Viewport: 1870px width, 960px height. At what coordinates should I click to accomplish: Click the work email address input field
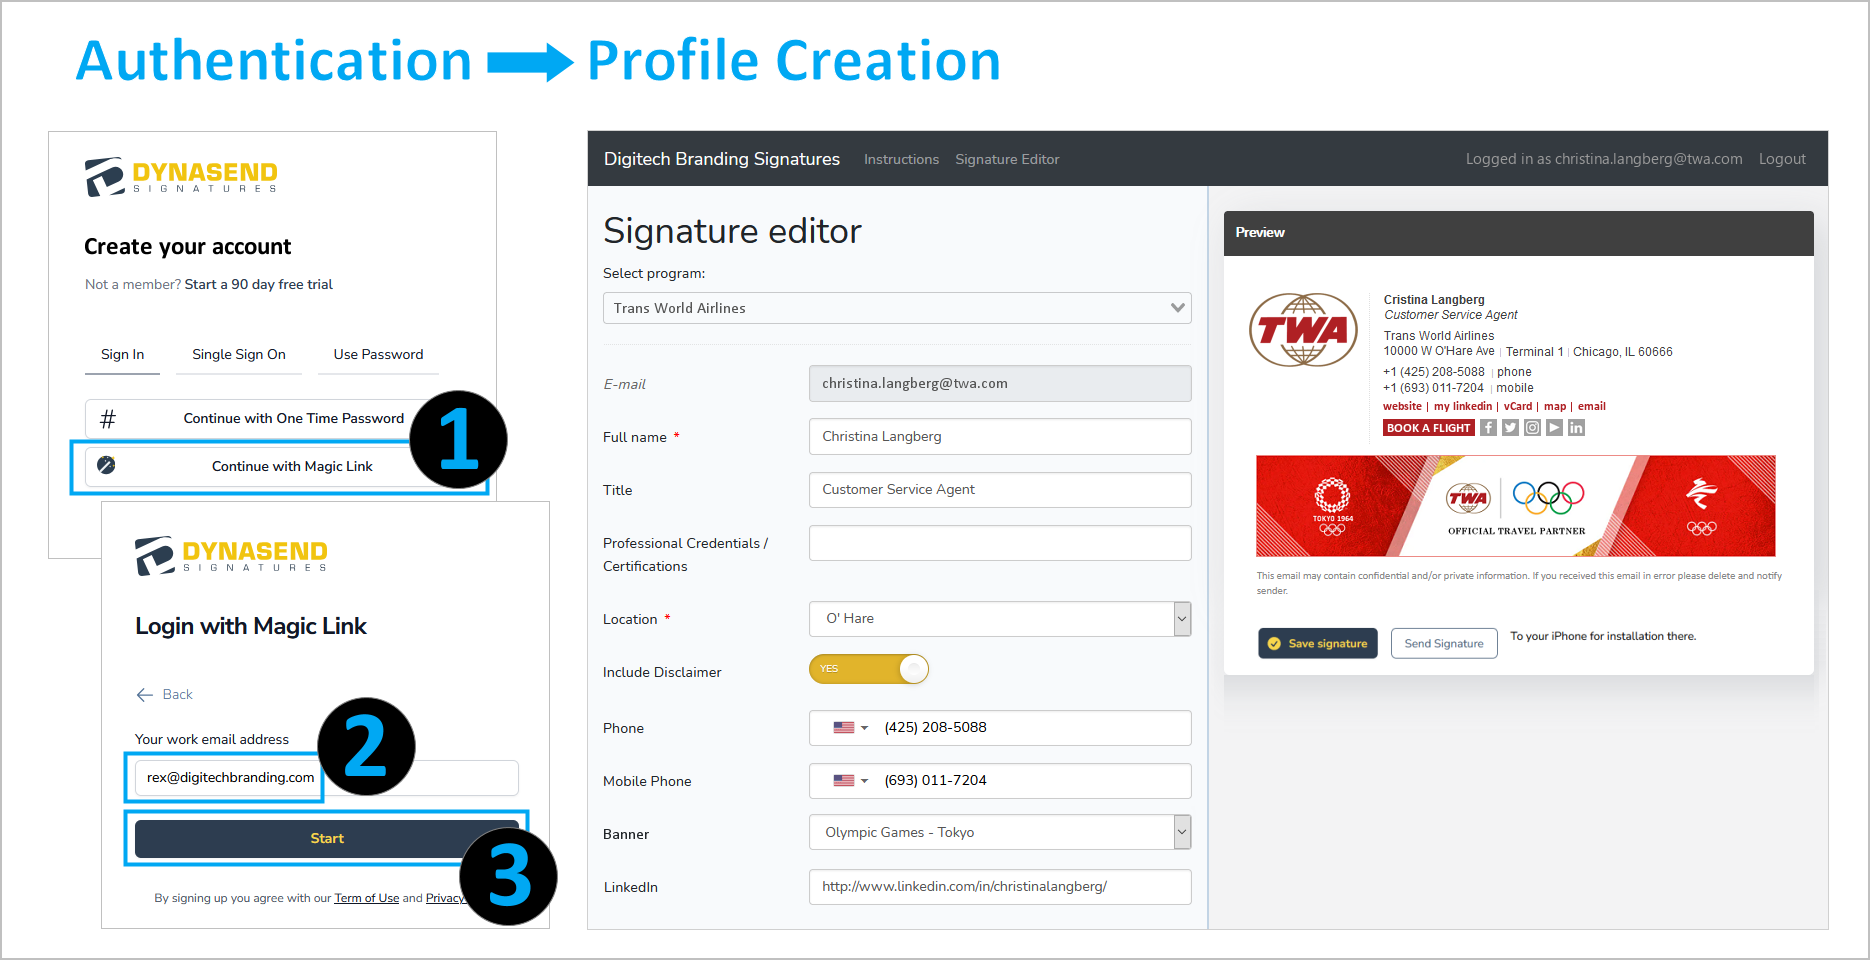tap(226, 778)
